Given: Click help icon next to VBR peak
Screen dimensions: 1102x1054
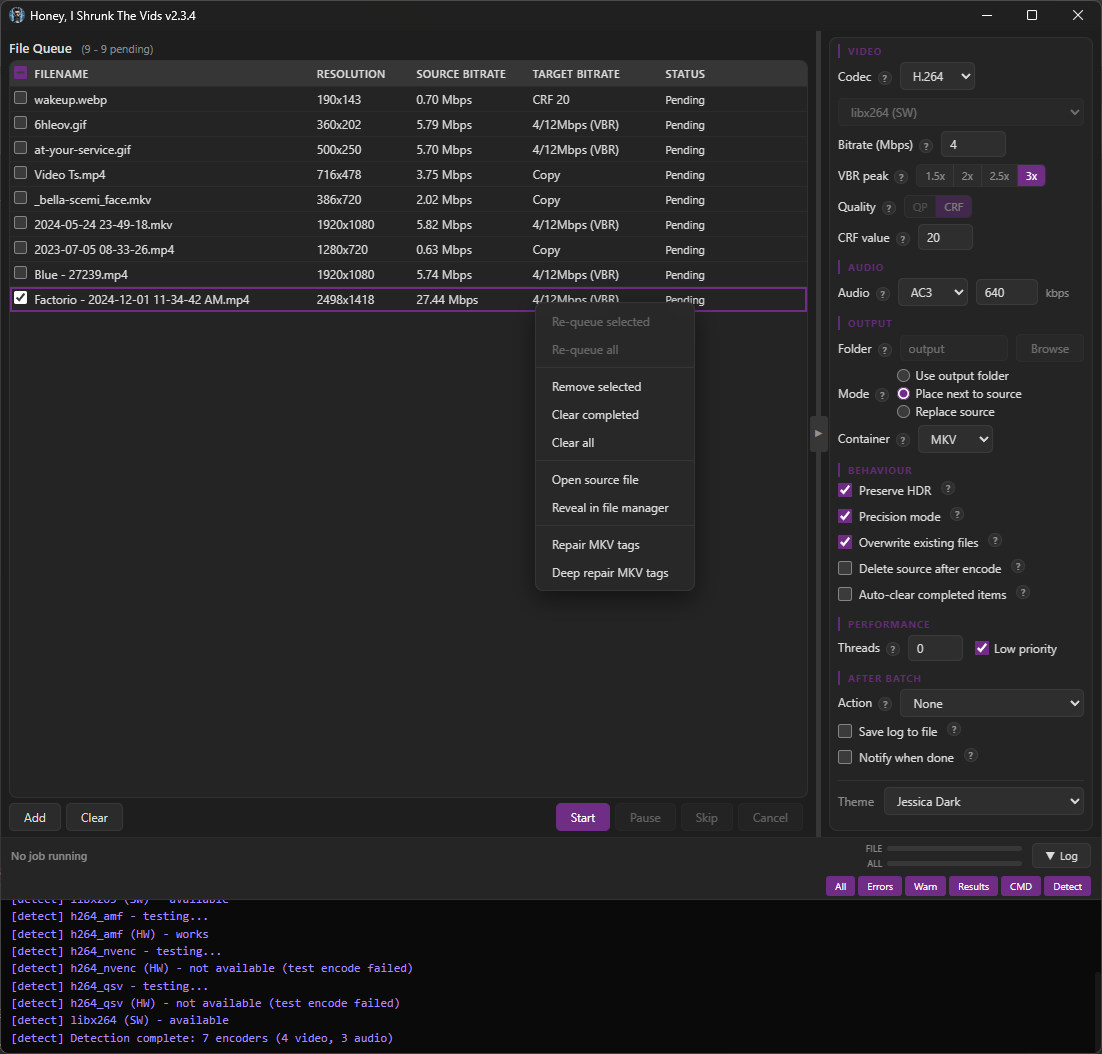Looking at the screenshot, I should click(x=901, y=177).
